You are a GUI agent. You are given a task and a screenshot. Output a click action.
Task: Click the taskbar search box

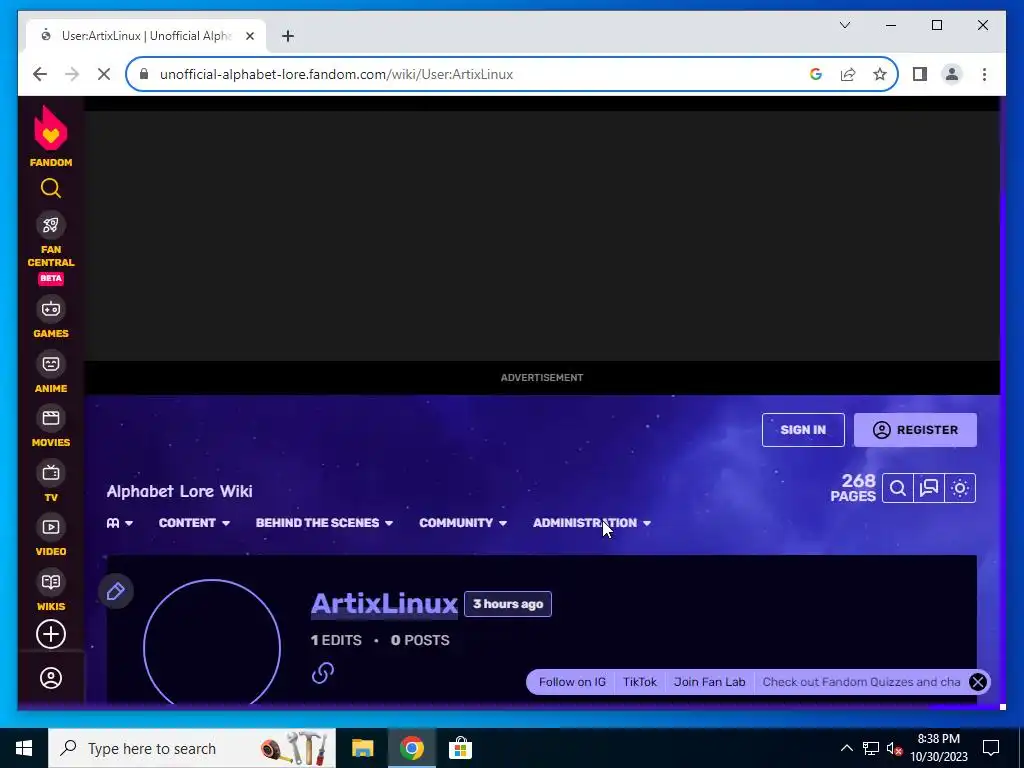pyautogui.click(x=192, y=748)
